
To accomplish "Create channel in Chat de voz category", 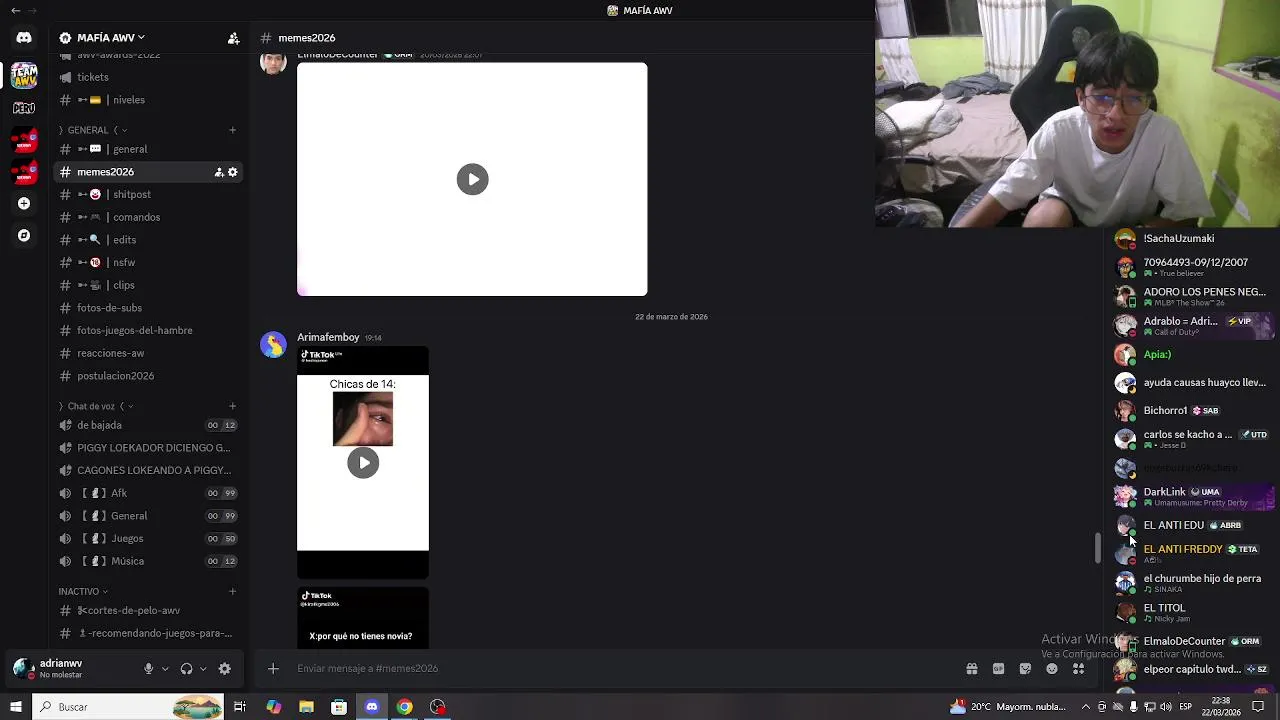I will (x=232, y=406).
